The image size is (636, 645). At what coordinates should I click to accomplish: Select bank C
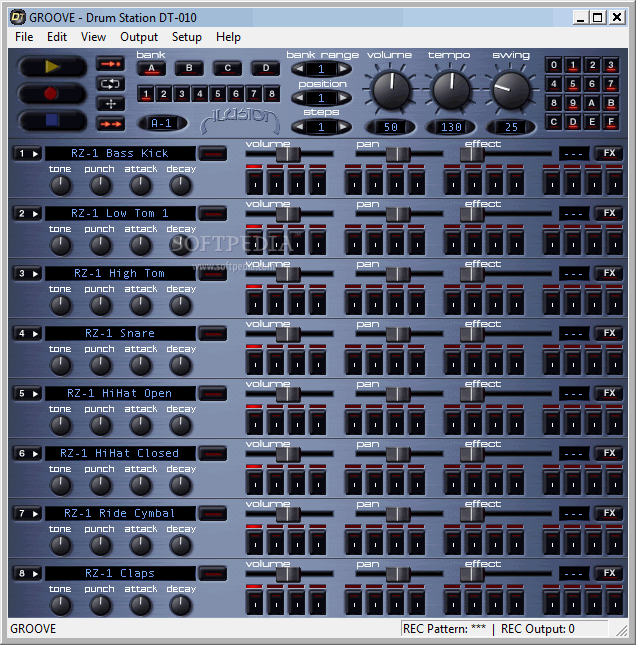pos(227,68)
